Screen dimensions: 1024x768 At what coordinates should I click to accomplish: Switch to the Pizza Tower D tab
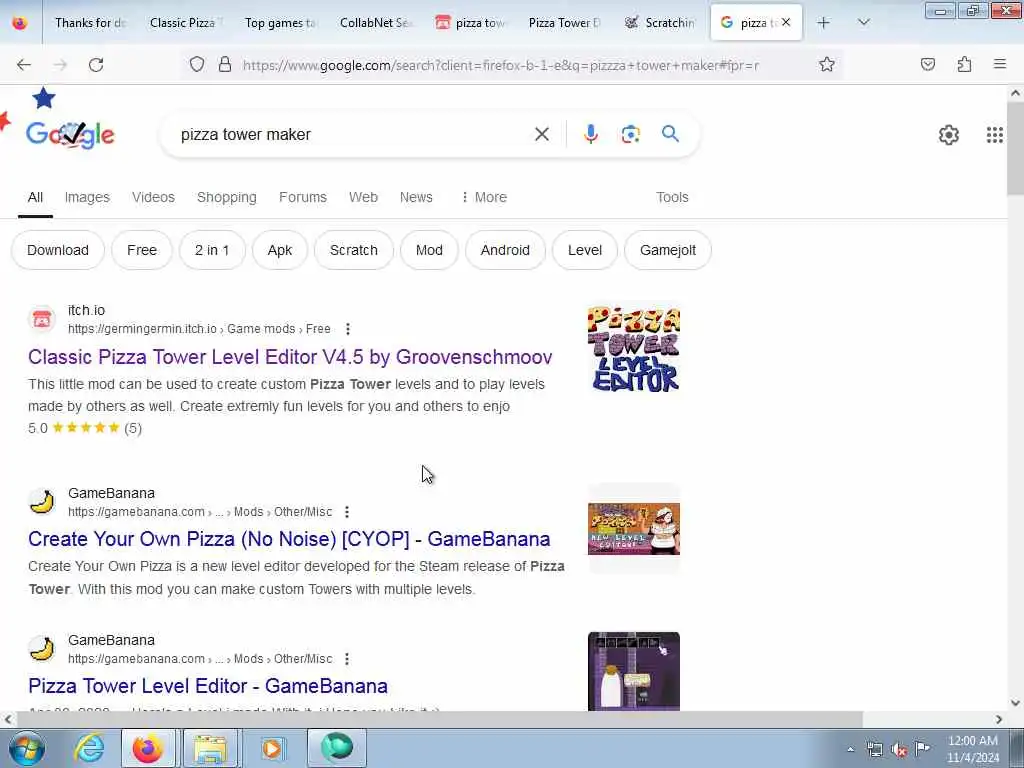pyautogui.click(x=566, y=23)
